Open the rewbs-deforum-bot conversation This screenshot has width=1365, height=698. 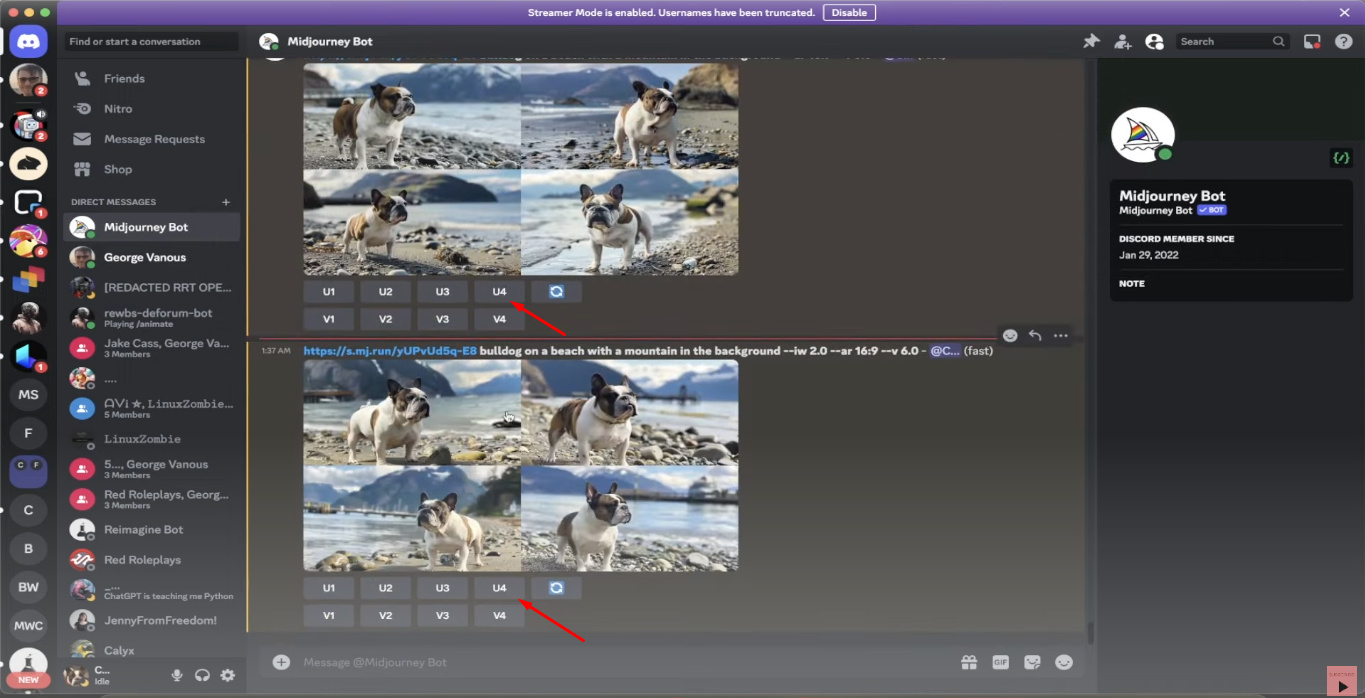click(152, 318)
